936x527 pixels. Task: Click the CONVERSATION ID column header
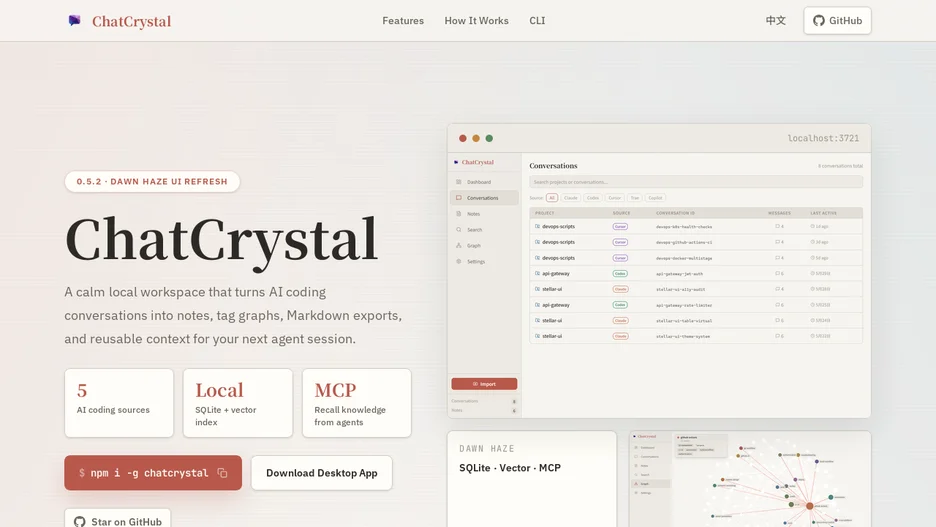pos(675,213)
